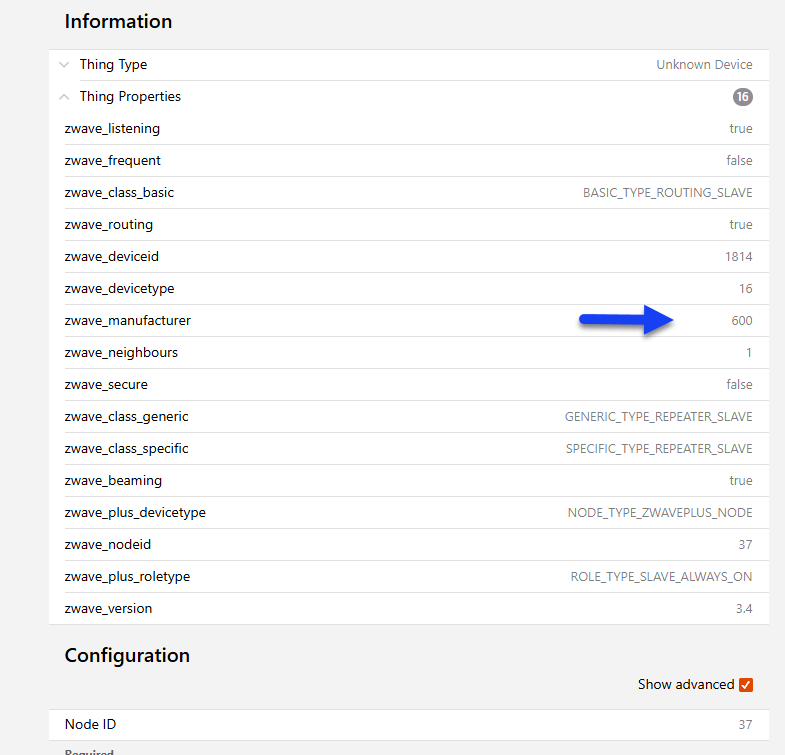This screenshot has height=755, width=785.
Task: Click the manufacturer value 600
Action: [741, 321]
